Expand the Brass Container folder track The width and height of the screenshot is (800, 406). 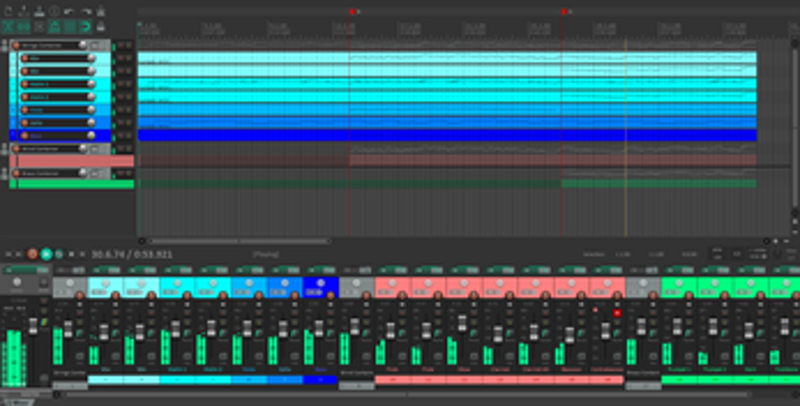tap(5, 173)
